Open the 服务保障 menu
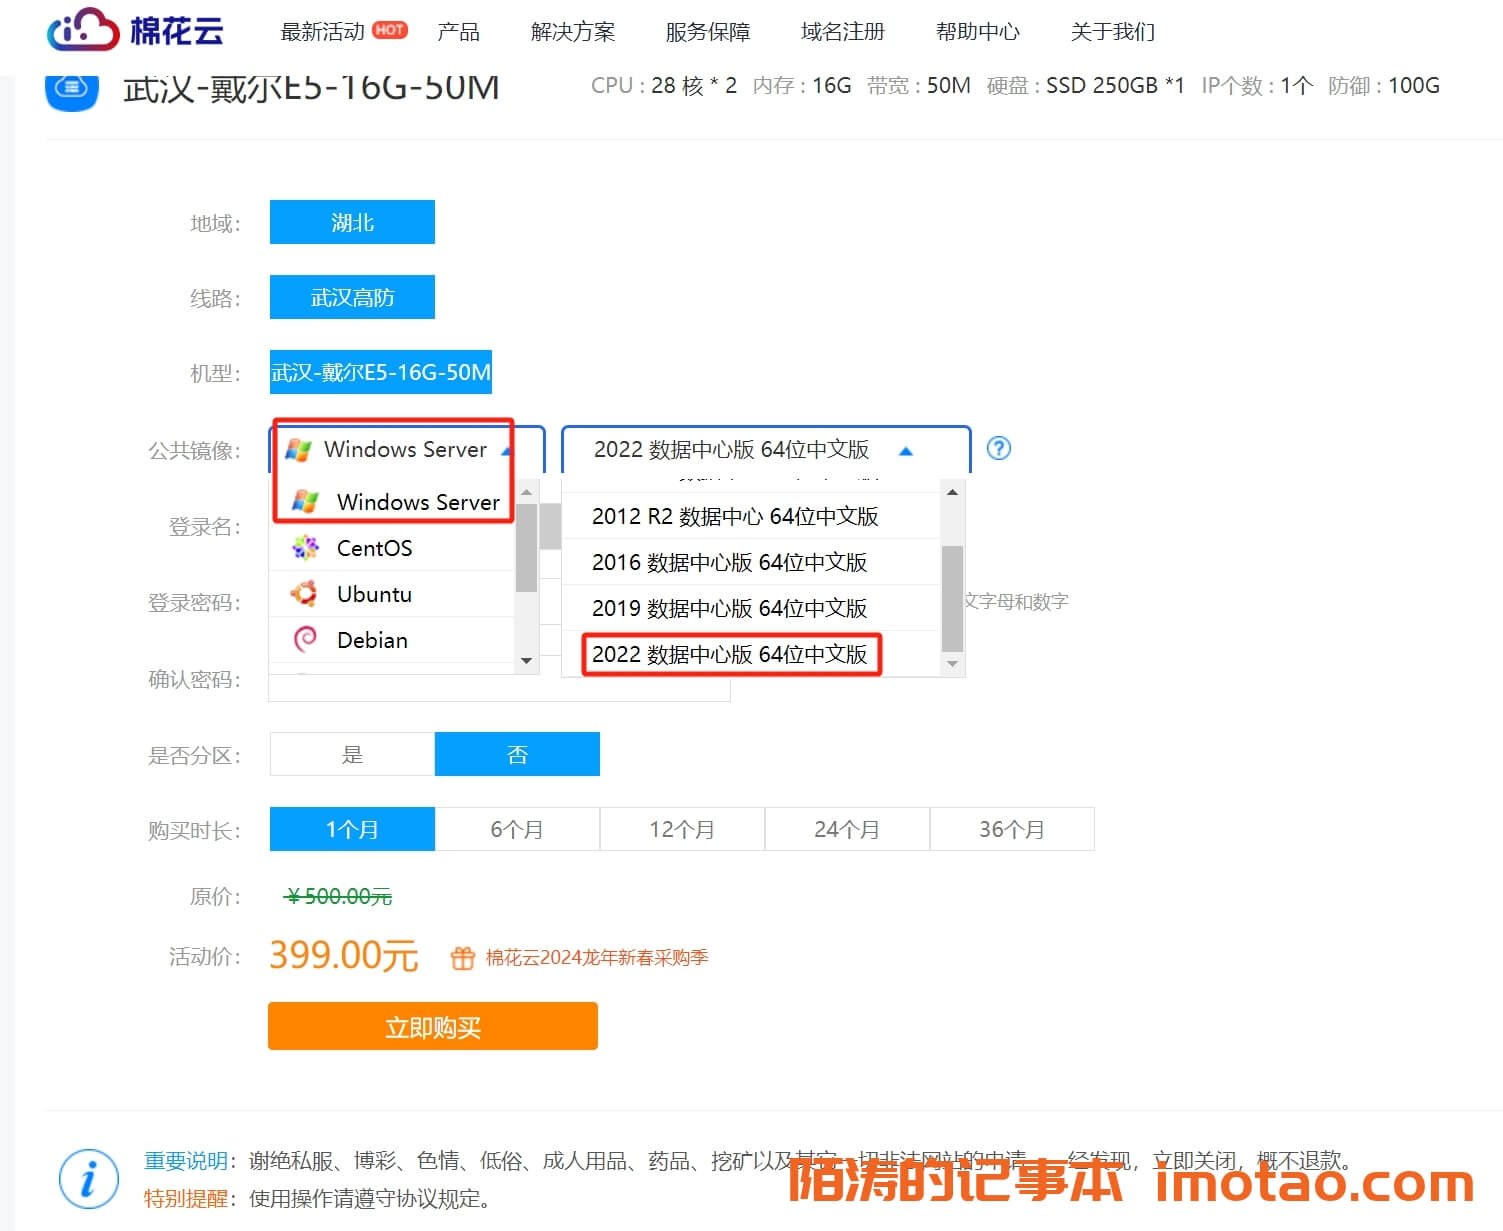This screenshot has height=1231, width=1503. 708,32
